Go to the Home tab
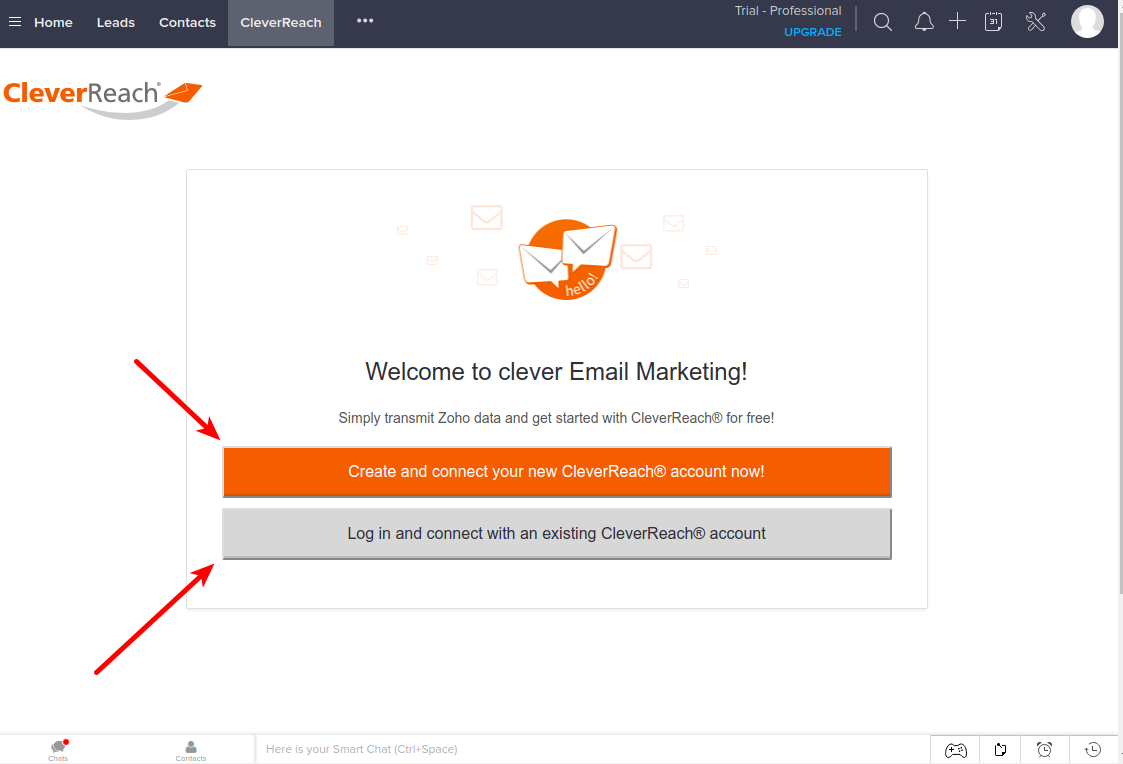The height and width of the screenshot is (764, 1123). click(53, 22)
